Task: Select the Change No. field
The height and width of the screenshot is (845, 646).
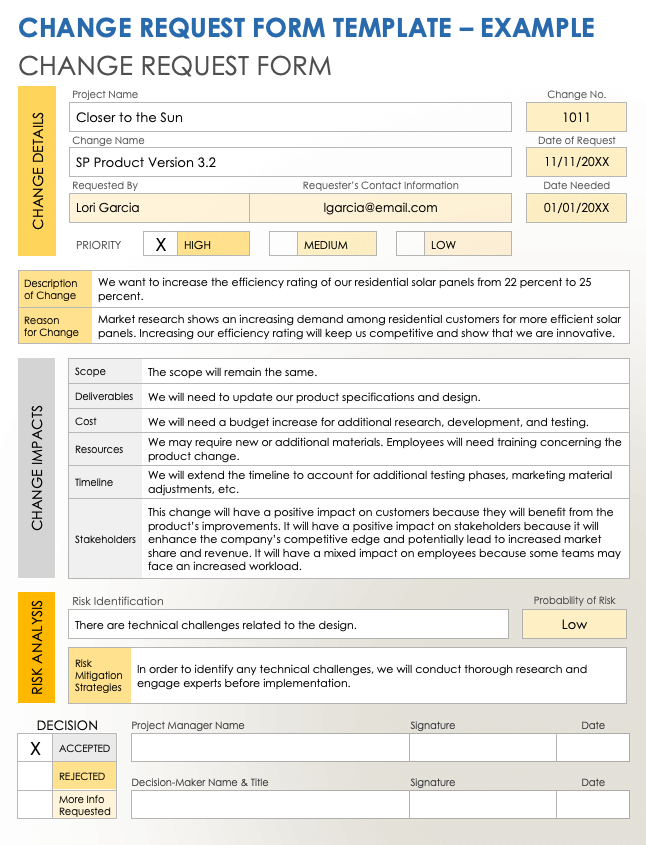Action: tap(576, 117)
